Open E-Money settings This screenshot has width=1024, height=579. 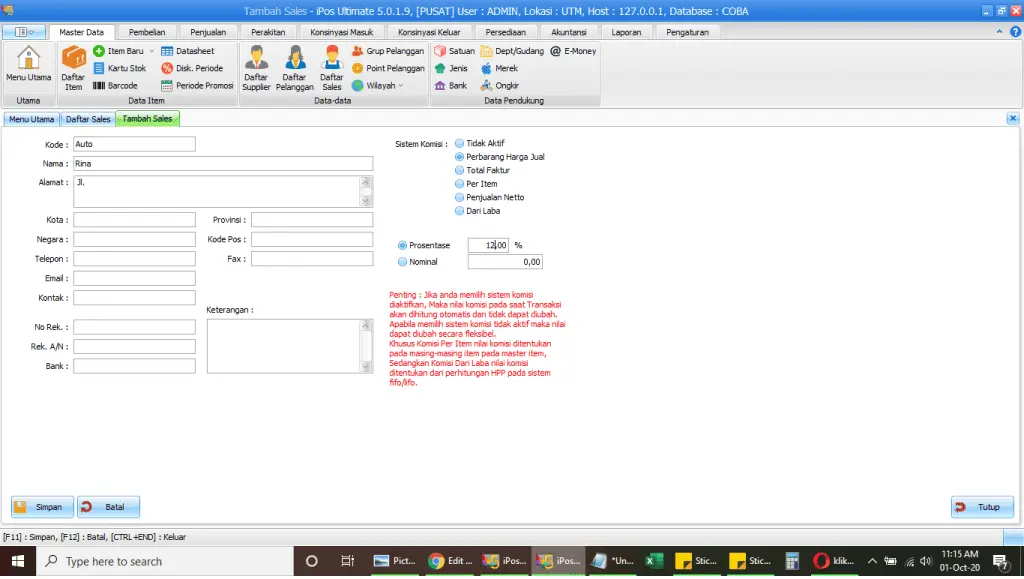[573, 51]
